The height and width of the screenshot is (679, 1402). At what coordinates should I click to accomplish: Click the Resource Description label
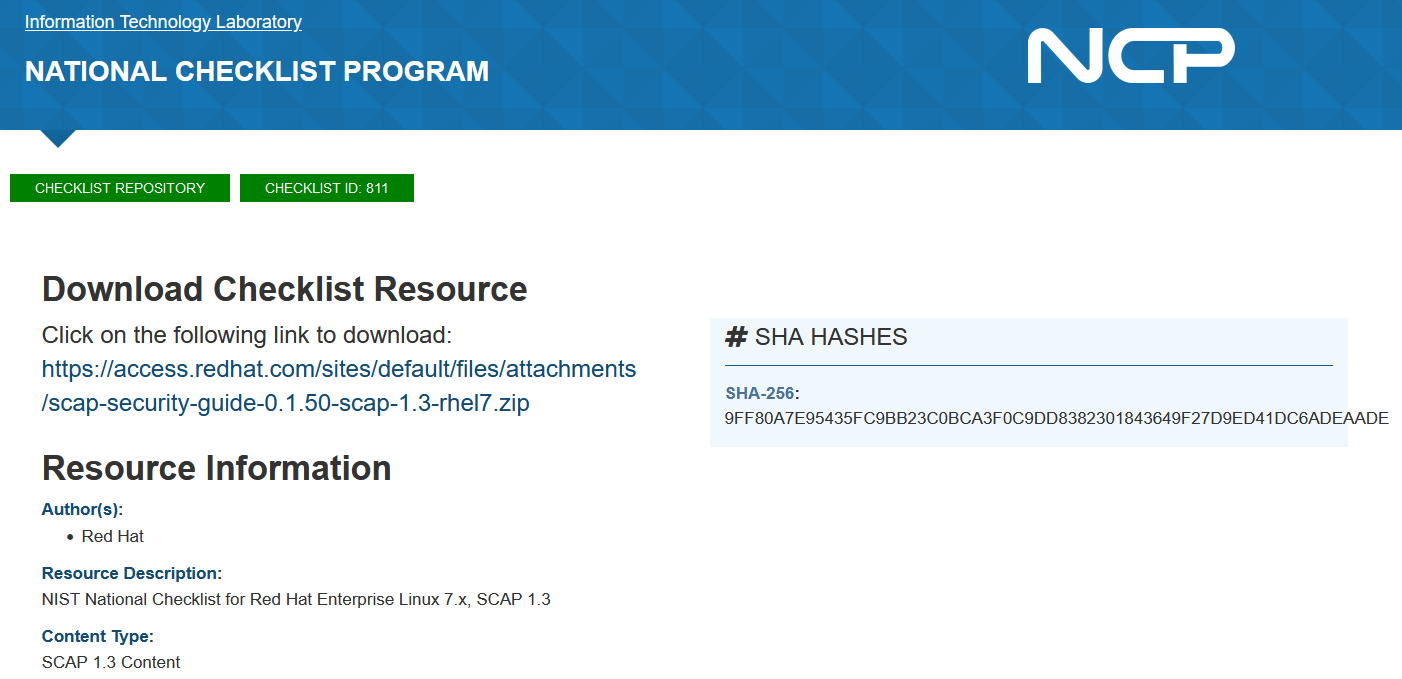click(131, 574)
